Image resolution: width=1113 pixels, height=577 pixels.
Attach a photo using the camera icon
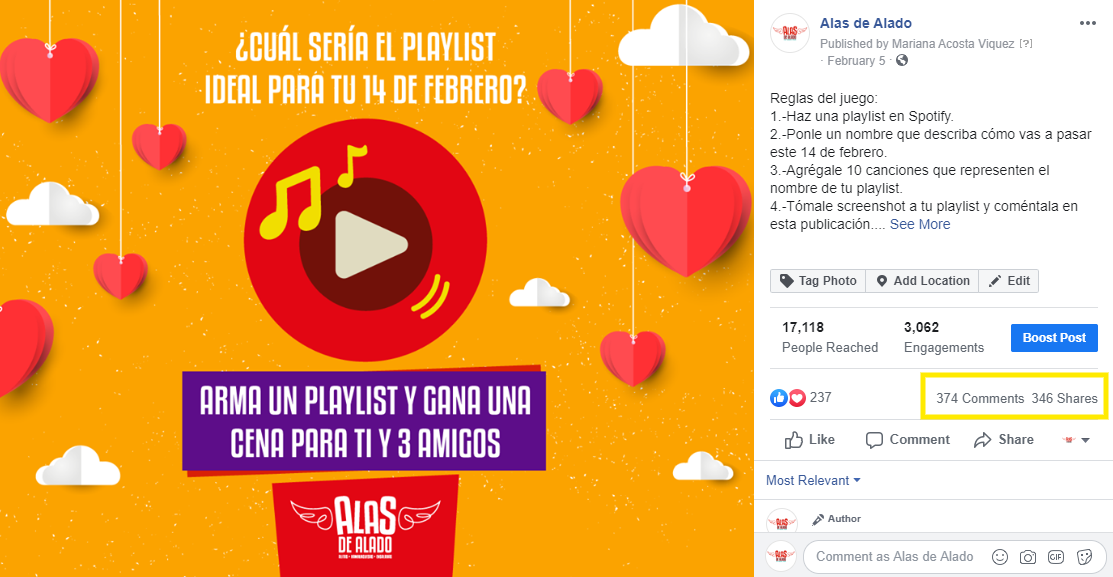(1028, 557)
